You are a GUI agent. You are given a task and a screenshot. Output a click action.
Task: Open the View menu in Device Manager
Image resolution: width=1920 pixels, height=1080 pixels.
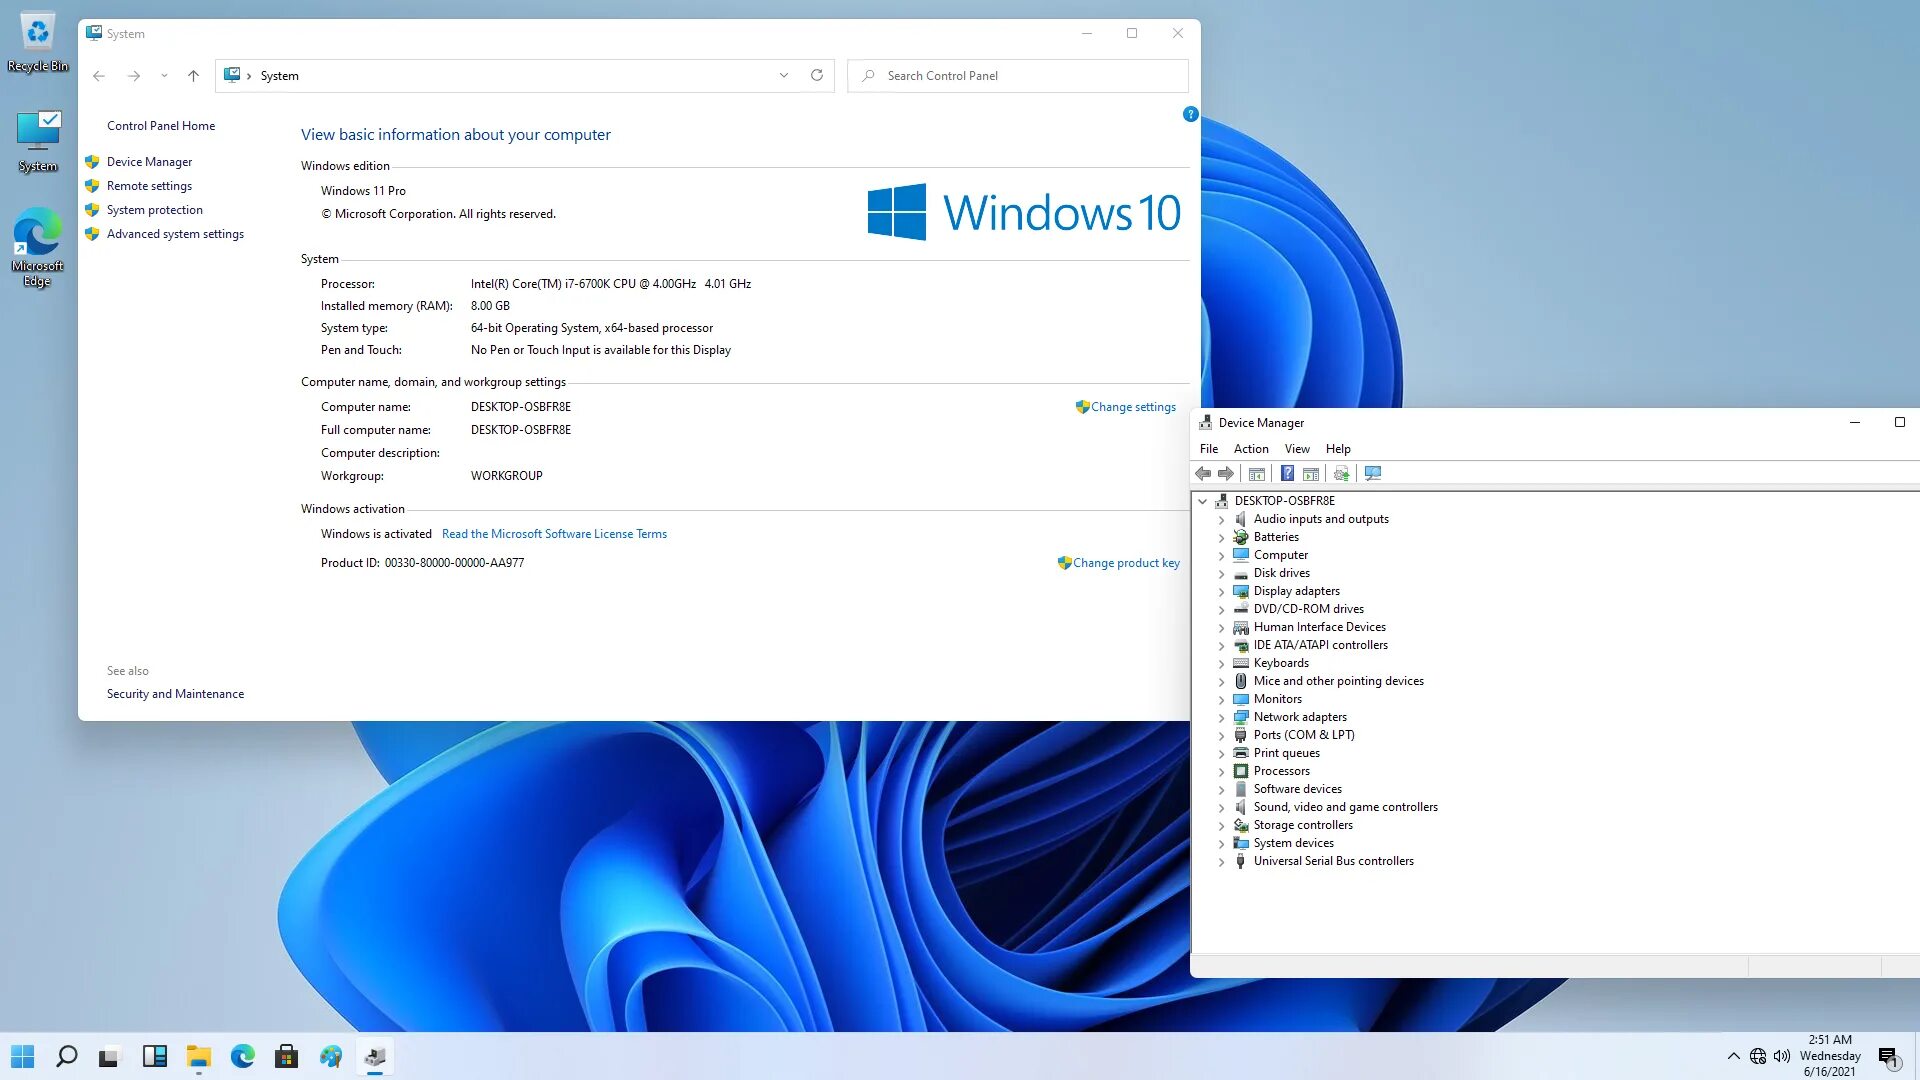click(1297, 449)
